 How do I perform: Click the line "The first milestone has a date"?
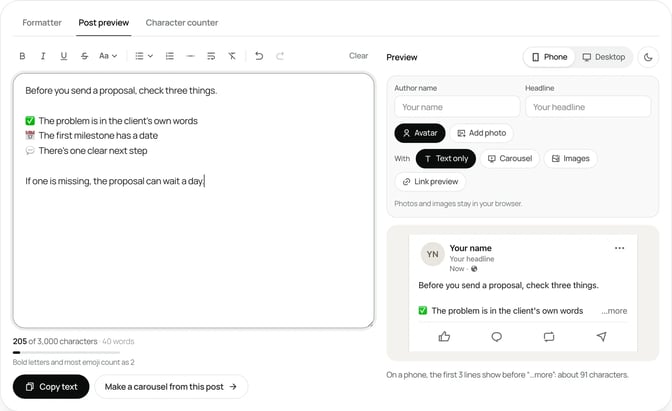coord(98,135)
